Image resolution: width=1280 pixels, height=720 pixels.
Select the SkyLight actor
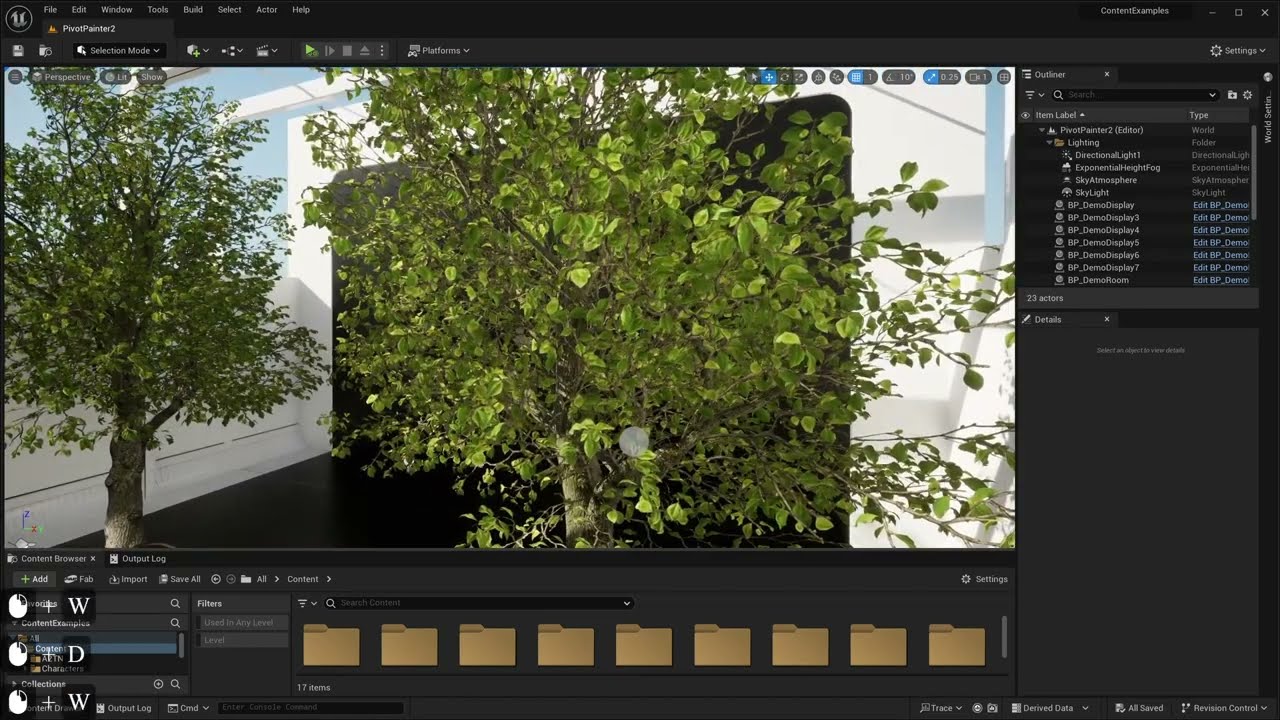tap(1092, 193)
